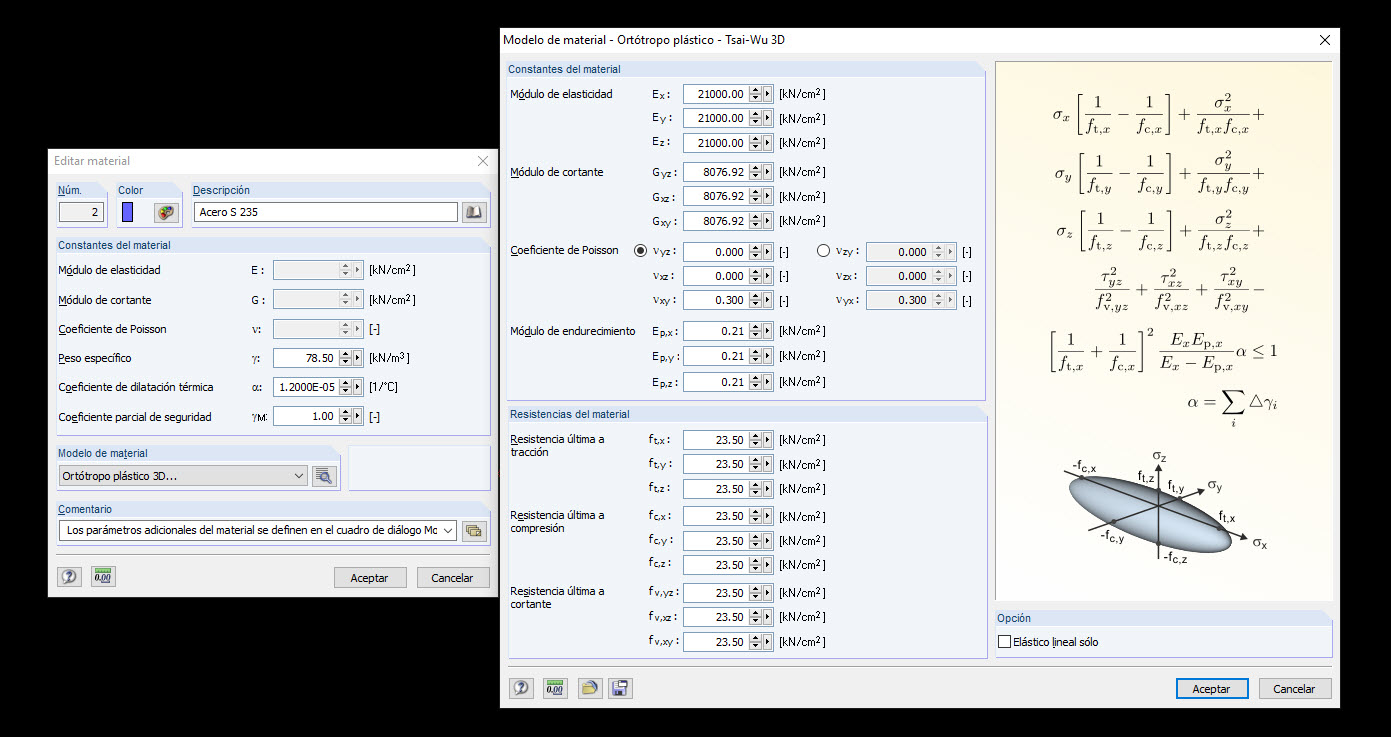Click the right-arrow button beside the νxy field
The height and width of the screenshot is (737, 1391).
click(768, 300)
